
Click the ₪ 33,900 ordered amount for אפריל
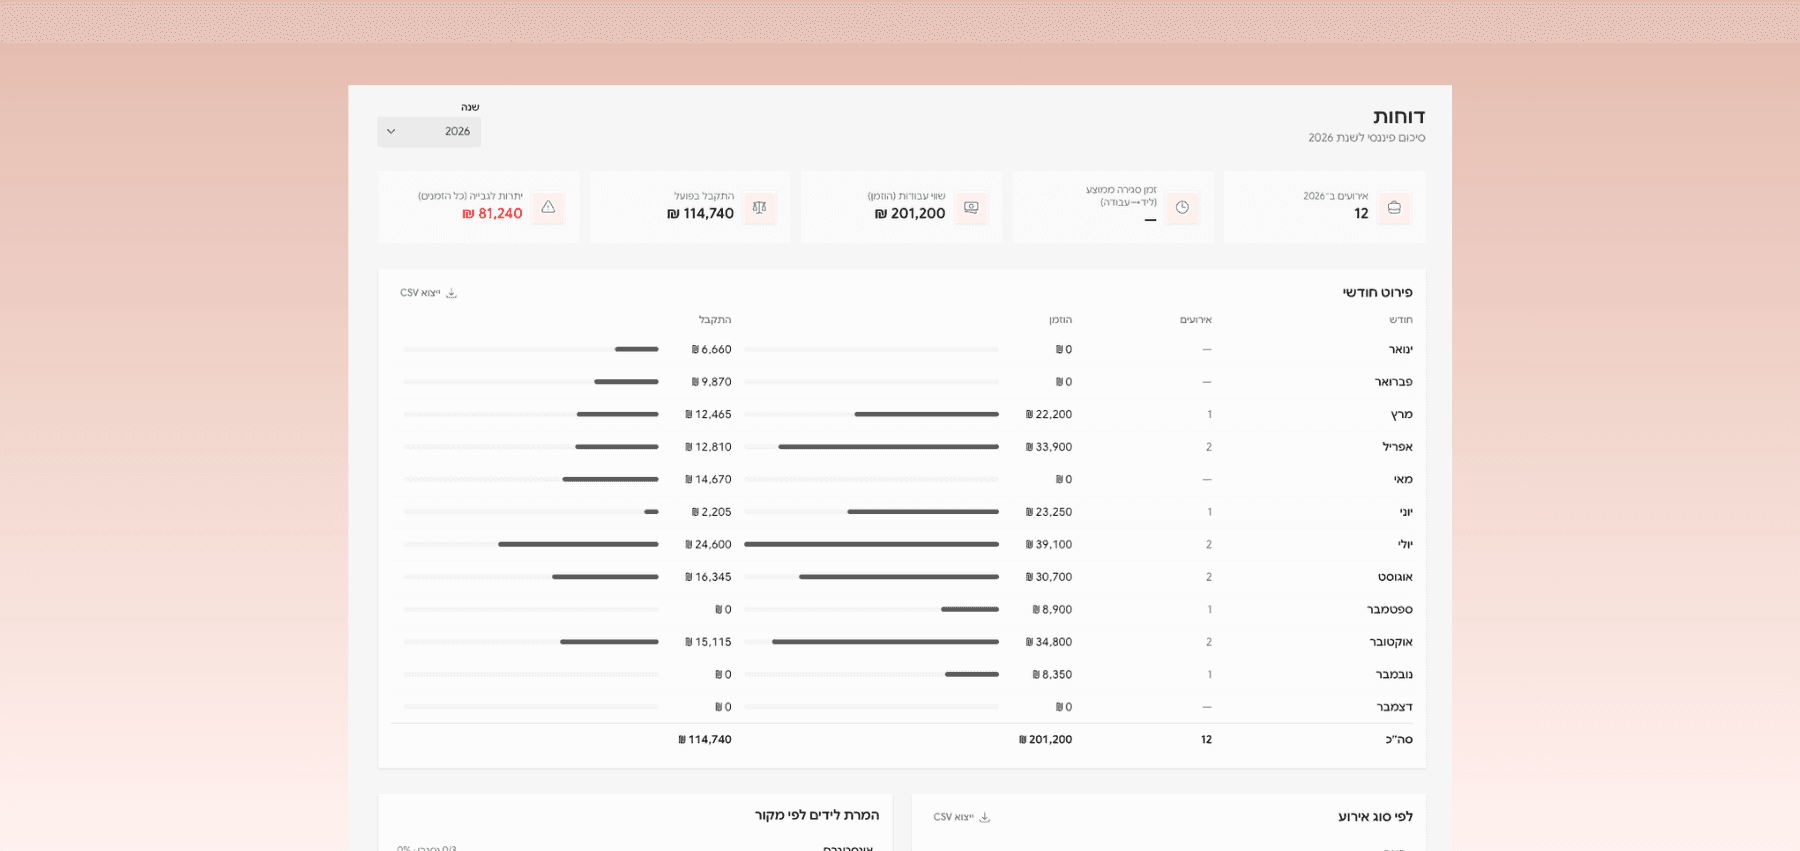click(x=1049, y=447)
